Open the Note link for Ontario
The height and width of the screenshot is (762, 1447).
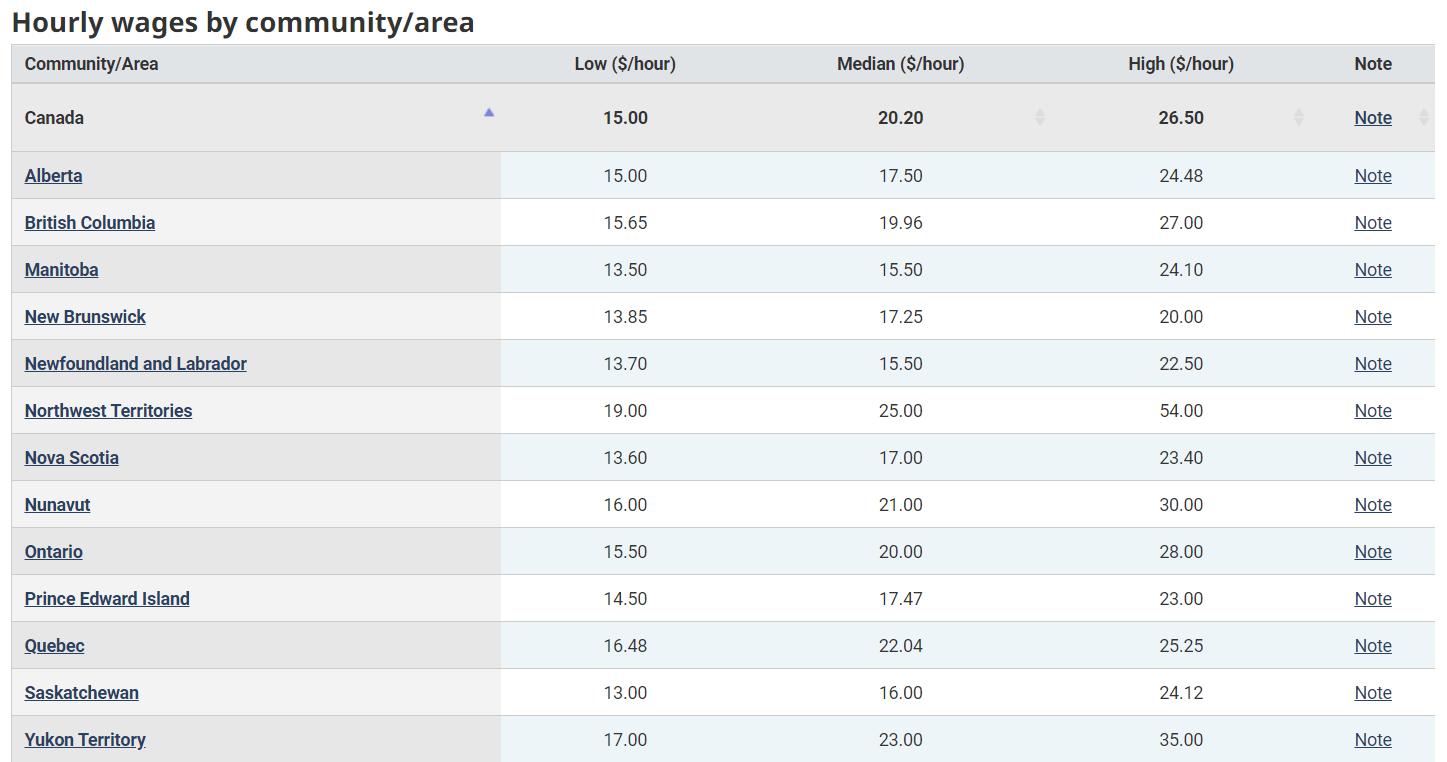click(x=1373, y=551)
